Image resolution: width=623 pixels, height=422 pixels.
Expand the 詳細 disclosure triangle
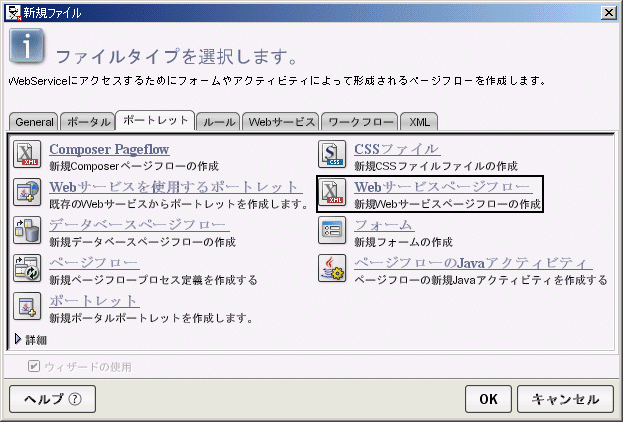pyautogui.click(x=18, y=339)
